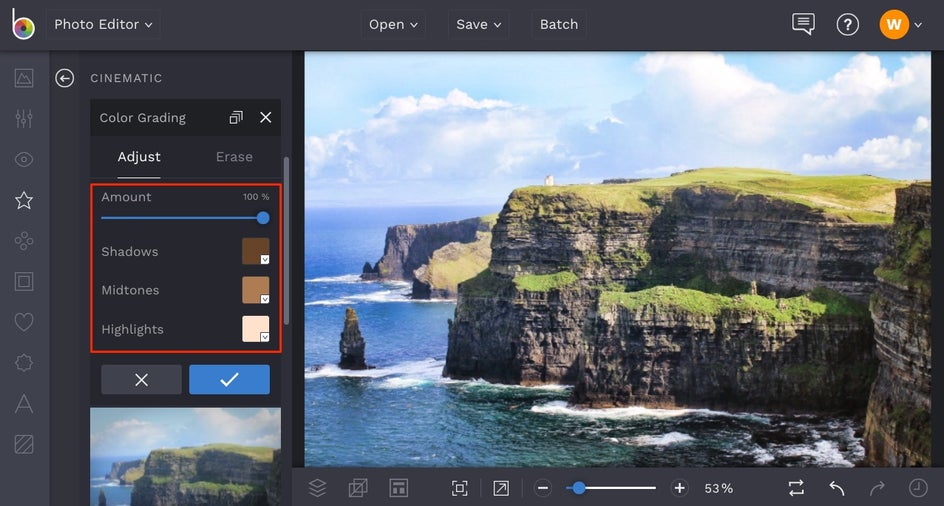Open the Image Manager sidebar icon
The height and width of the screenshot is (506, 944).
pyautogui.click(x=24, y=78)
